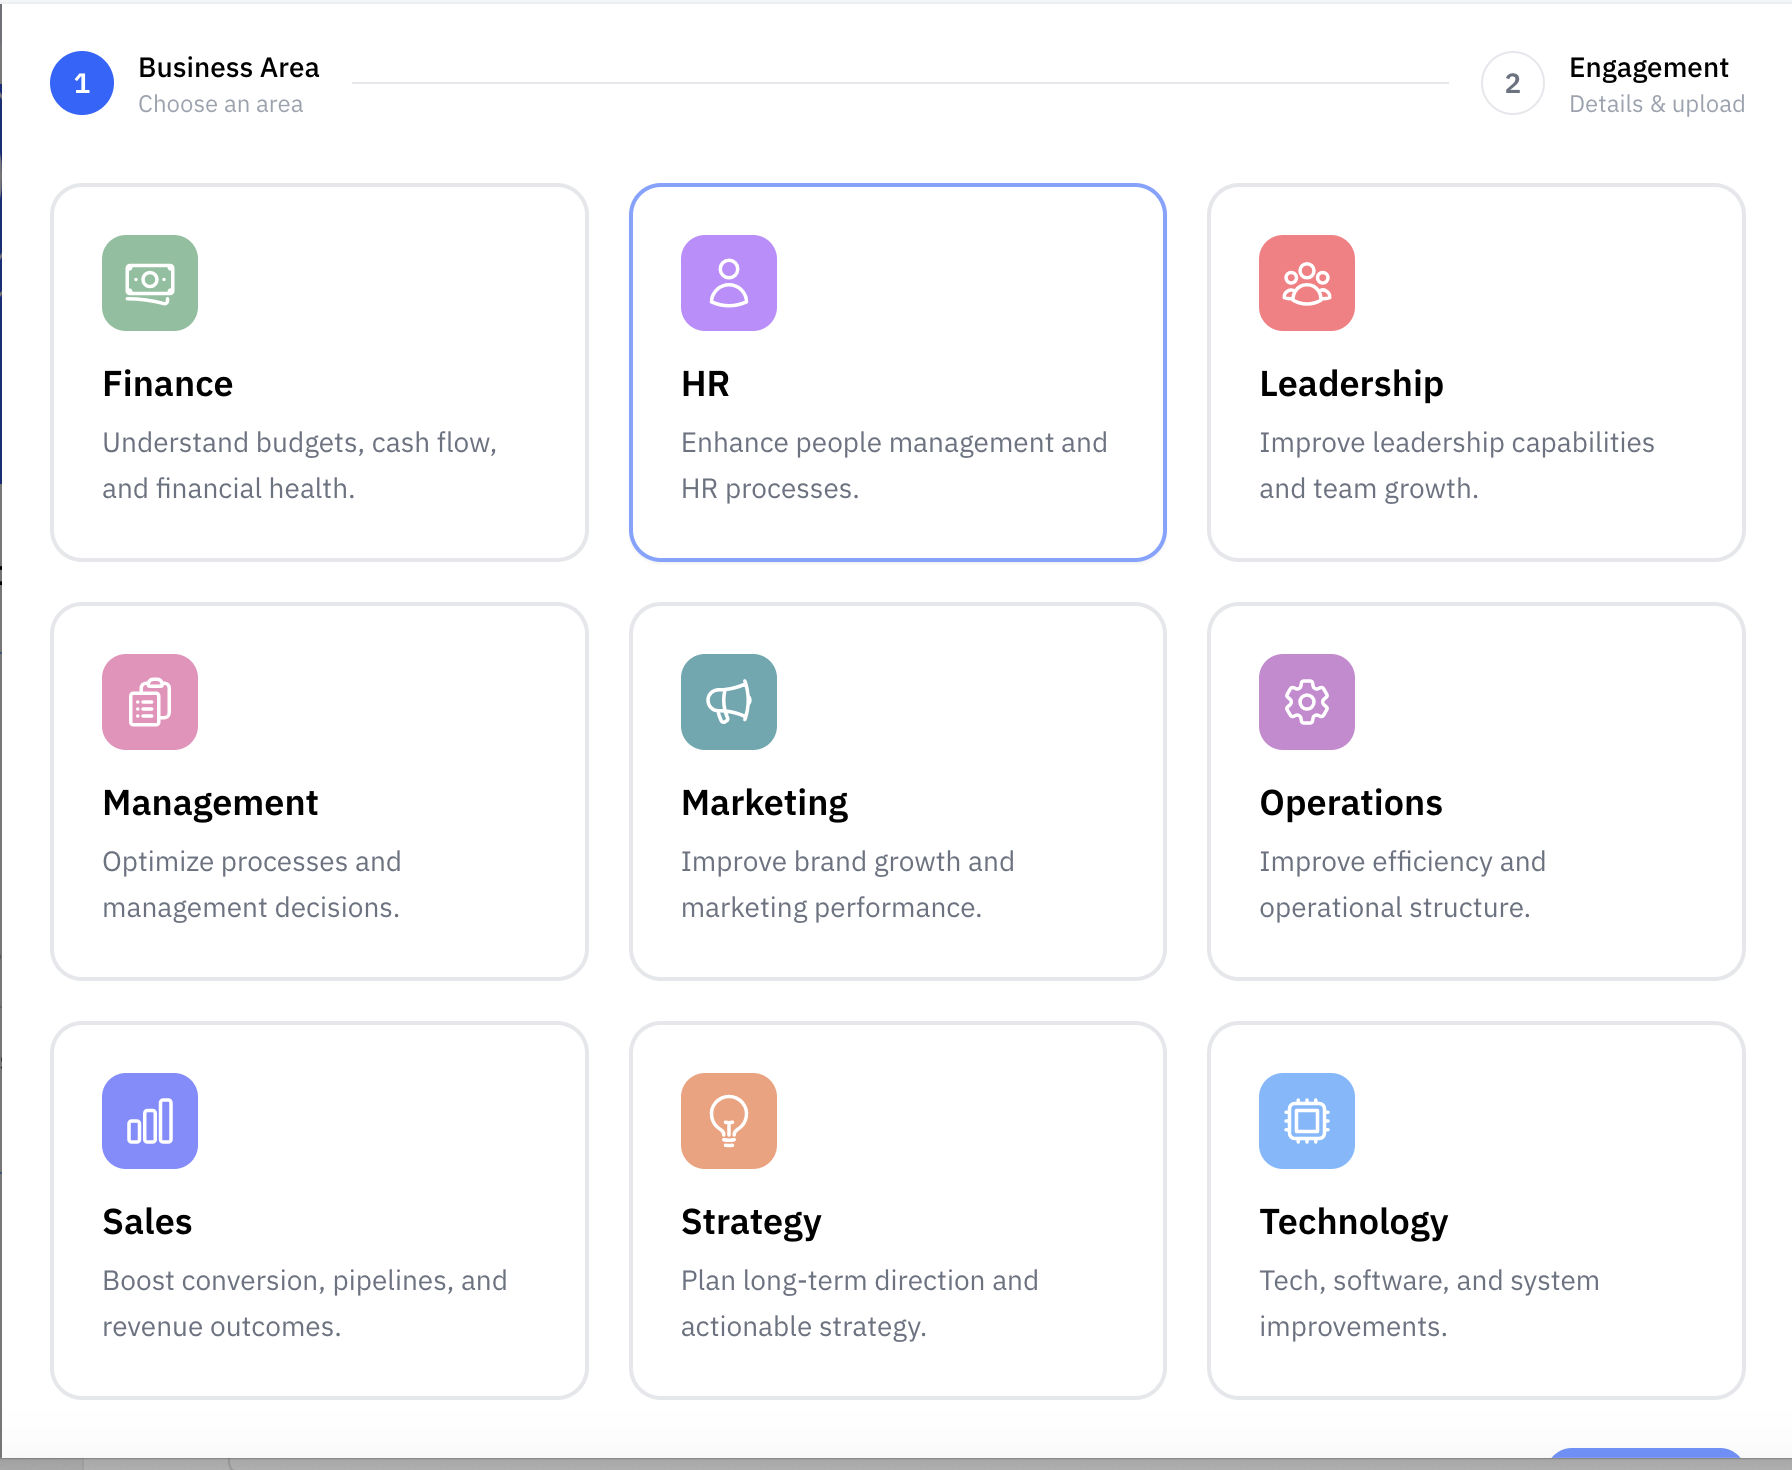This screenshot has height=1470, width=1792.
Task: Select the Operations business area card
Action: click(1475, 792)
